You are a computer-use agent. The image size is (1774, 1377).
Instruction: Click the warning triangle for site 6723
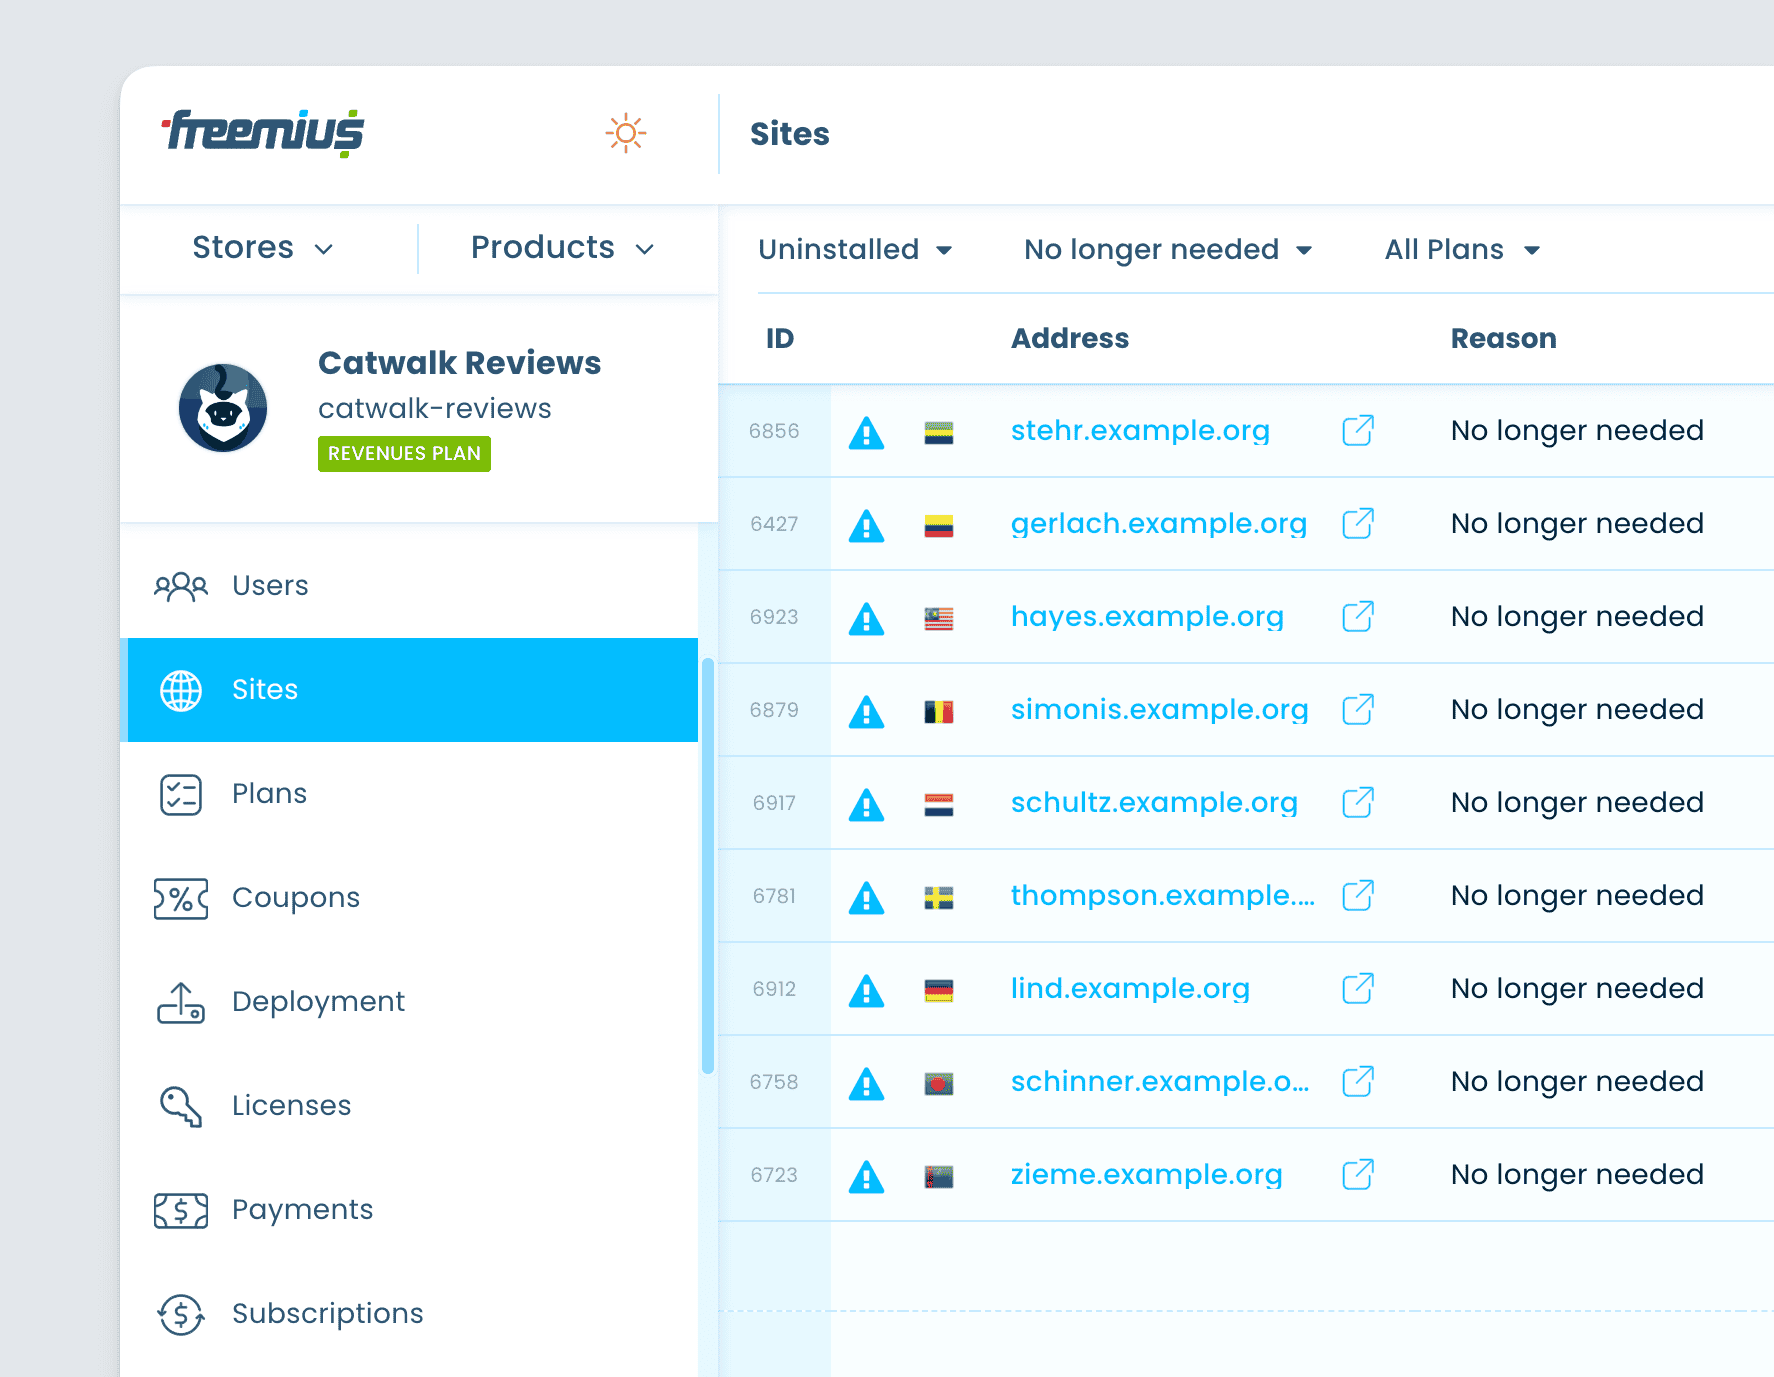[x=866, y=1177]
